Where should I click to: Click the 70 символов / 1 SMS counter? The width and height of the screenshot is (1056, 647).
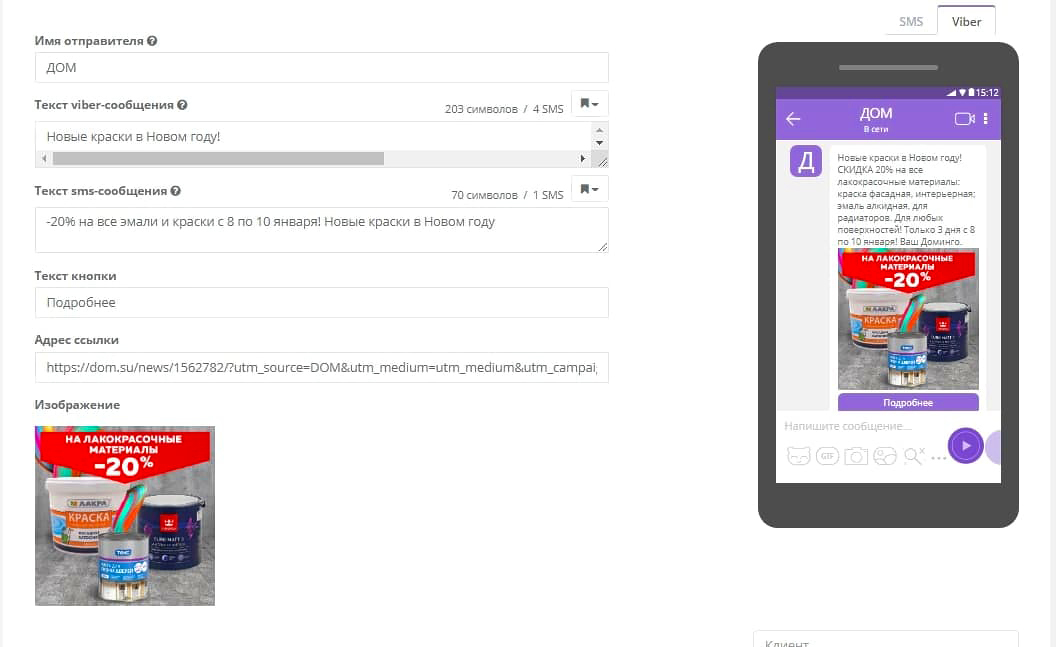(x=507, y=195)
